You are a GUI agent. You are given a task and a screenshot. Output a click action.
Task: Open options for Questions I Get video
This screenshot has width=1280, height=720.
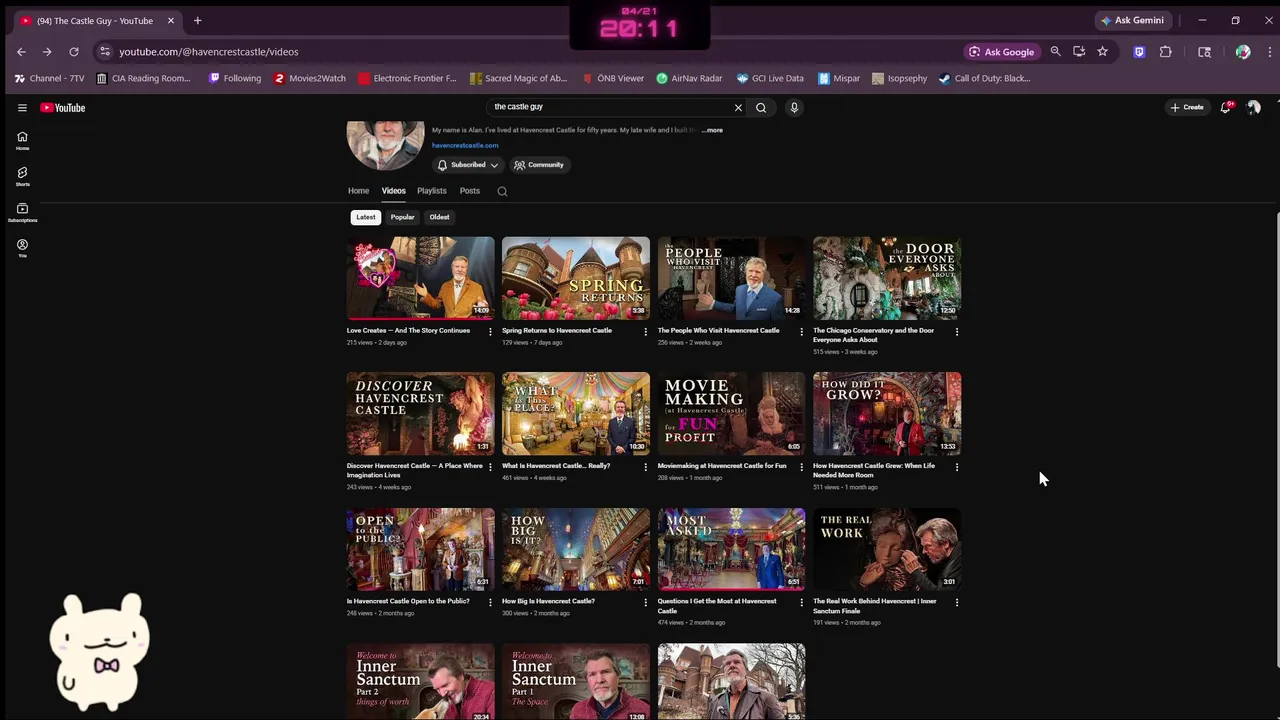point(801,602)
